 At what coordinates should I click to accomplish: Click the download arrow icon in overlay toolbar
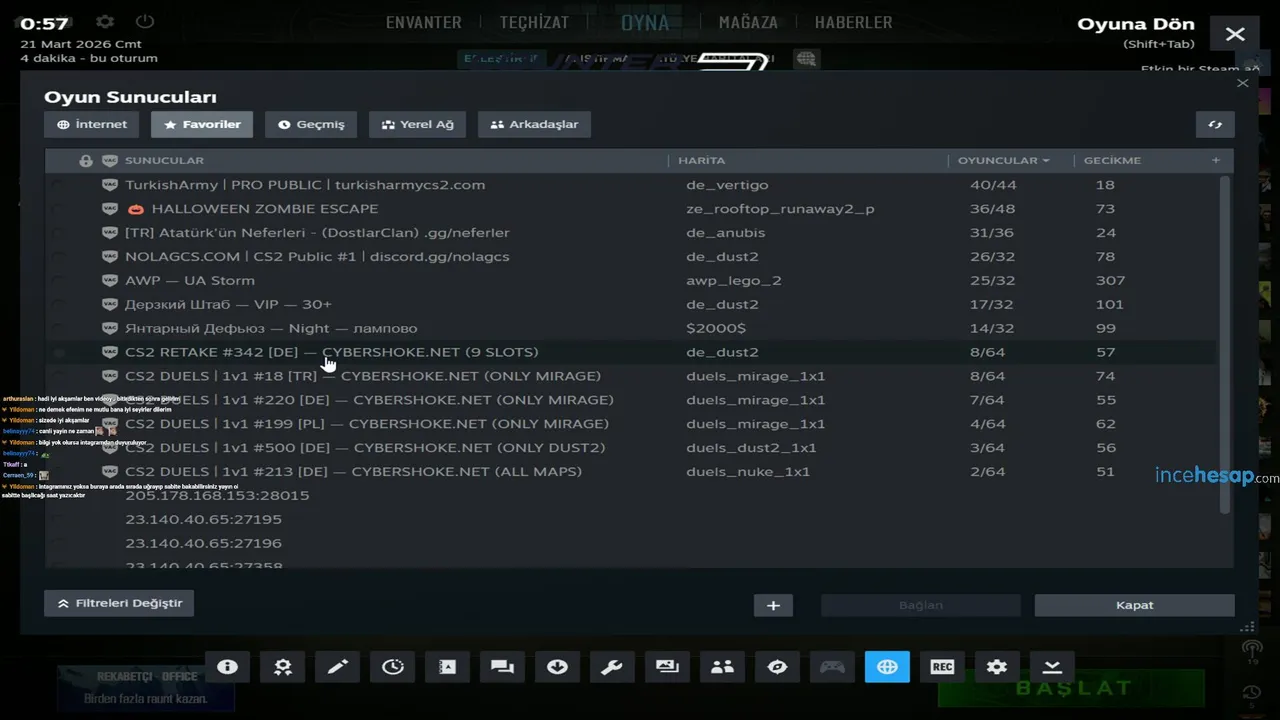click(558, 667)
